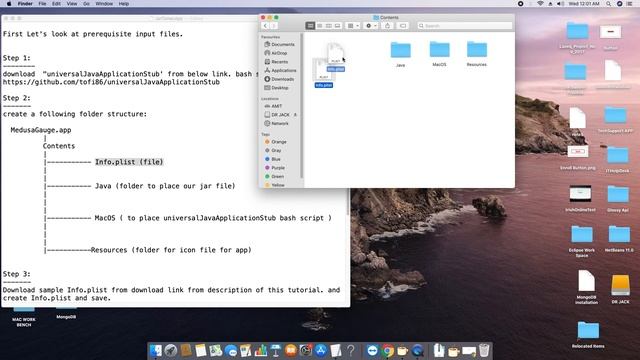Select Relocated Items folder on desktop
Screen dimensions: 640x360
tap(588, 335)
